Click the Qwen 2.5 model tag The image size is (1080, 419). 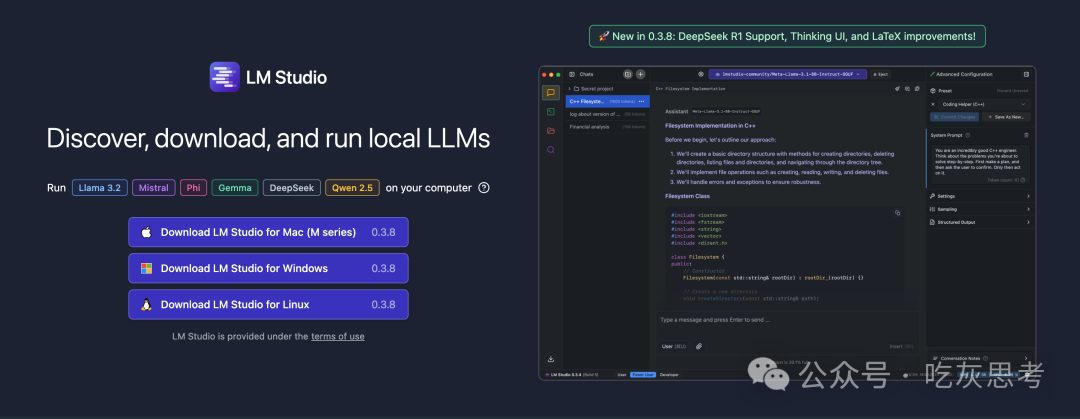352,187
